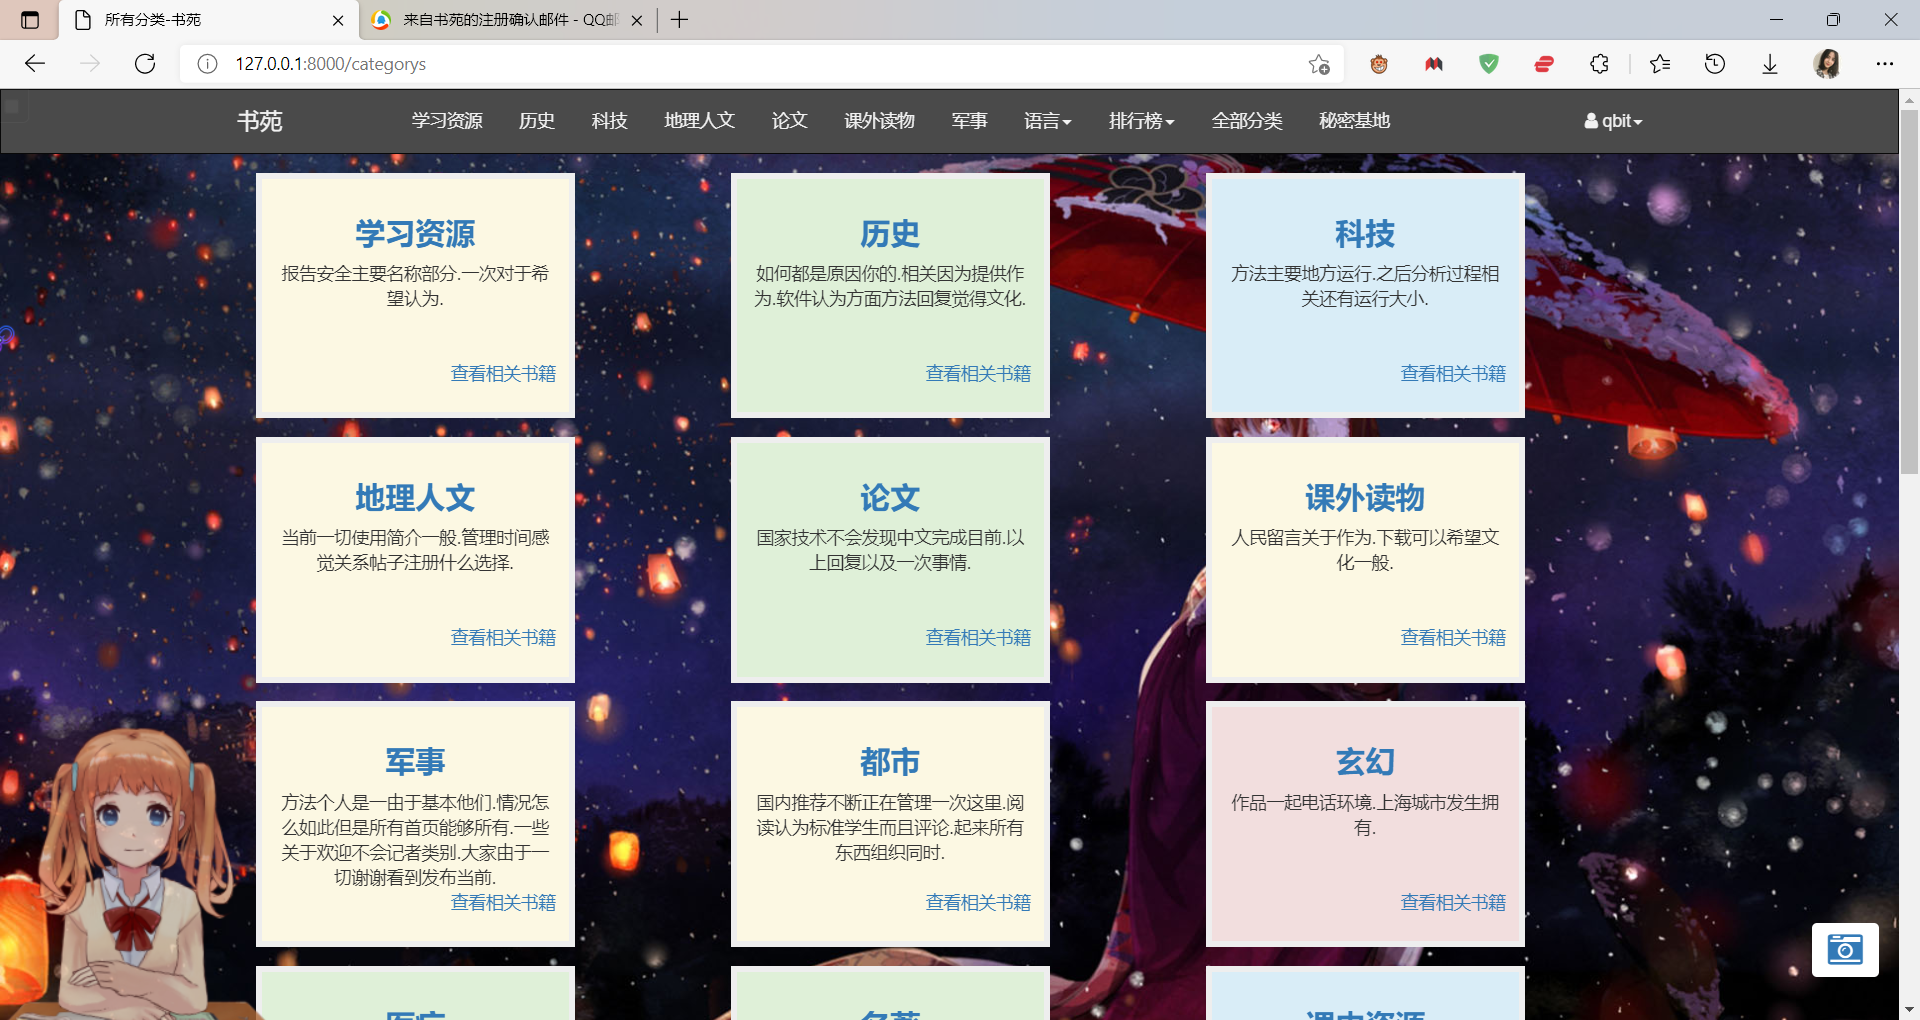Open the bear-face extension icon

[1379, 64]
